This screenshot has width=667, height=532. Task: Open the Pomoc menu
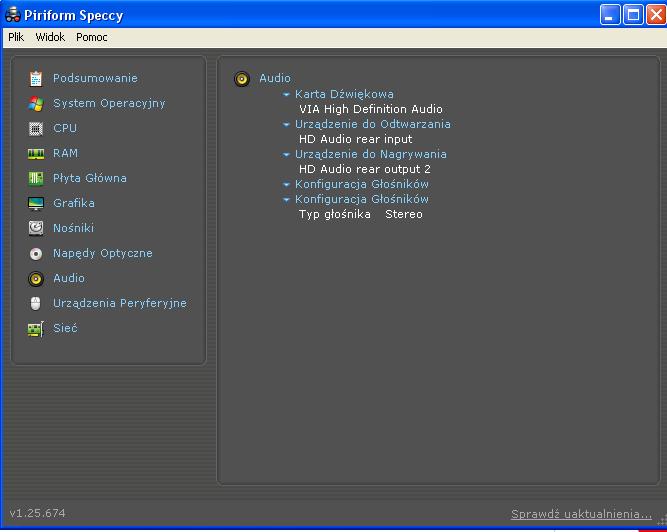(x=92, y=37)
